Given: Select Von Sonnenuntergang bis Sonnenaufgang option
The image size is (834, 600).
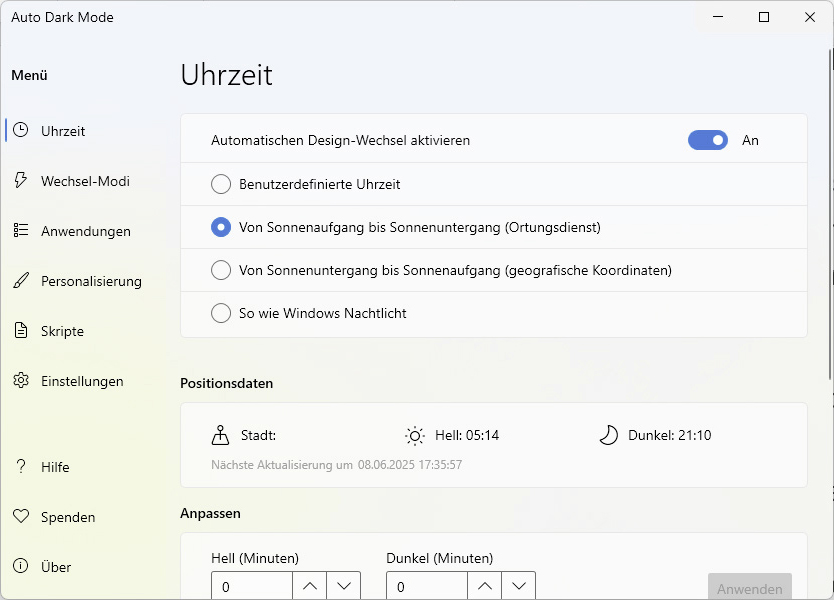Looking at the screenshot, I should [x=220, y=270].
